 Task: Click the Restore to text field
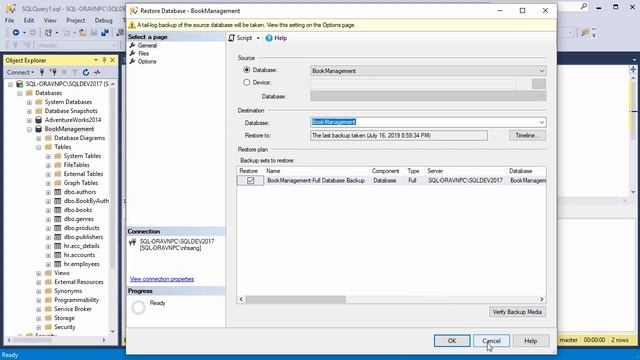[399, 136]
